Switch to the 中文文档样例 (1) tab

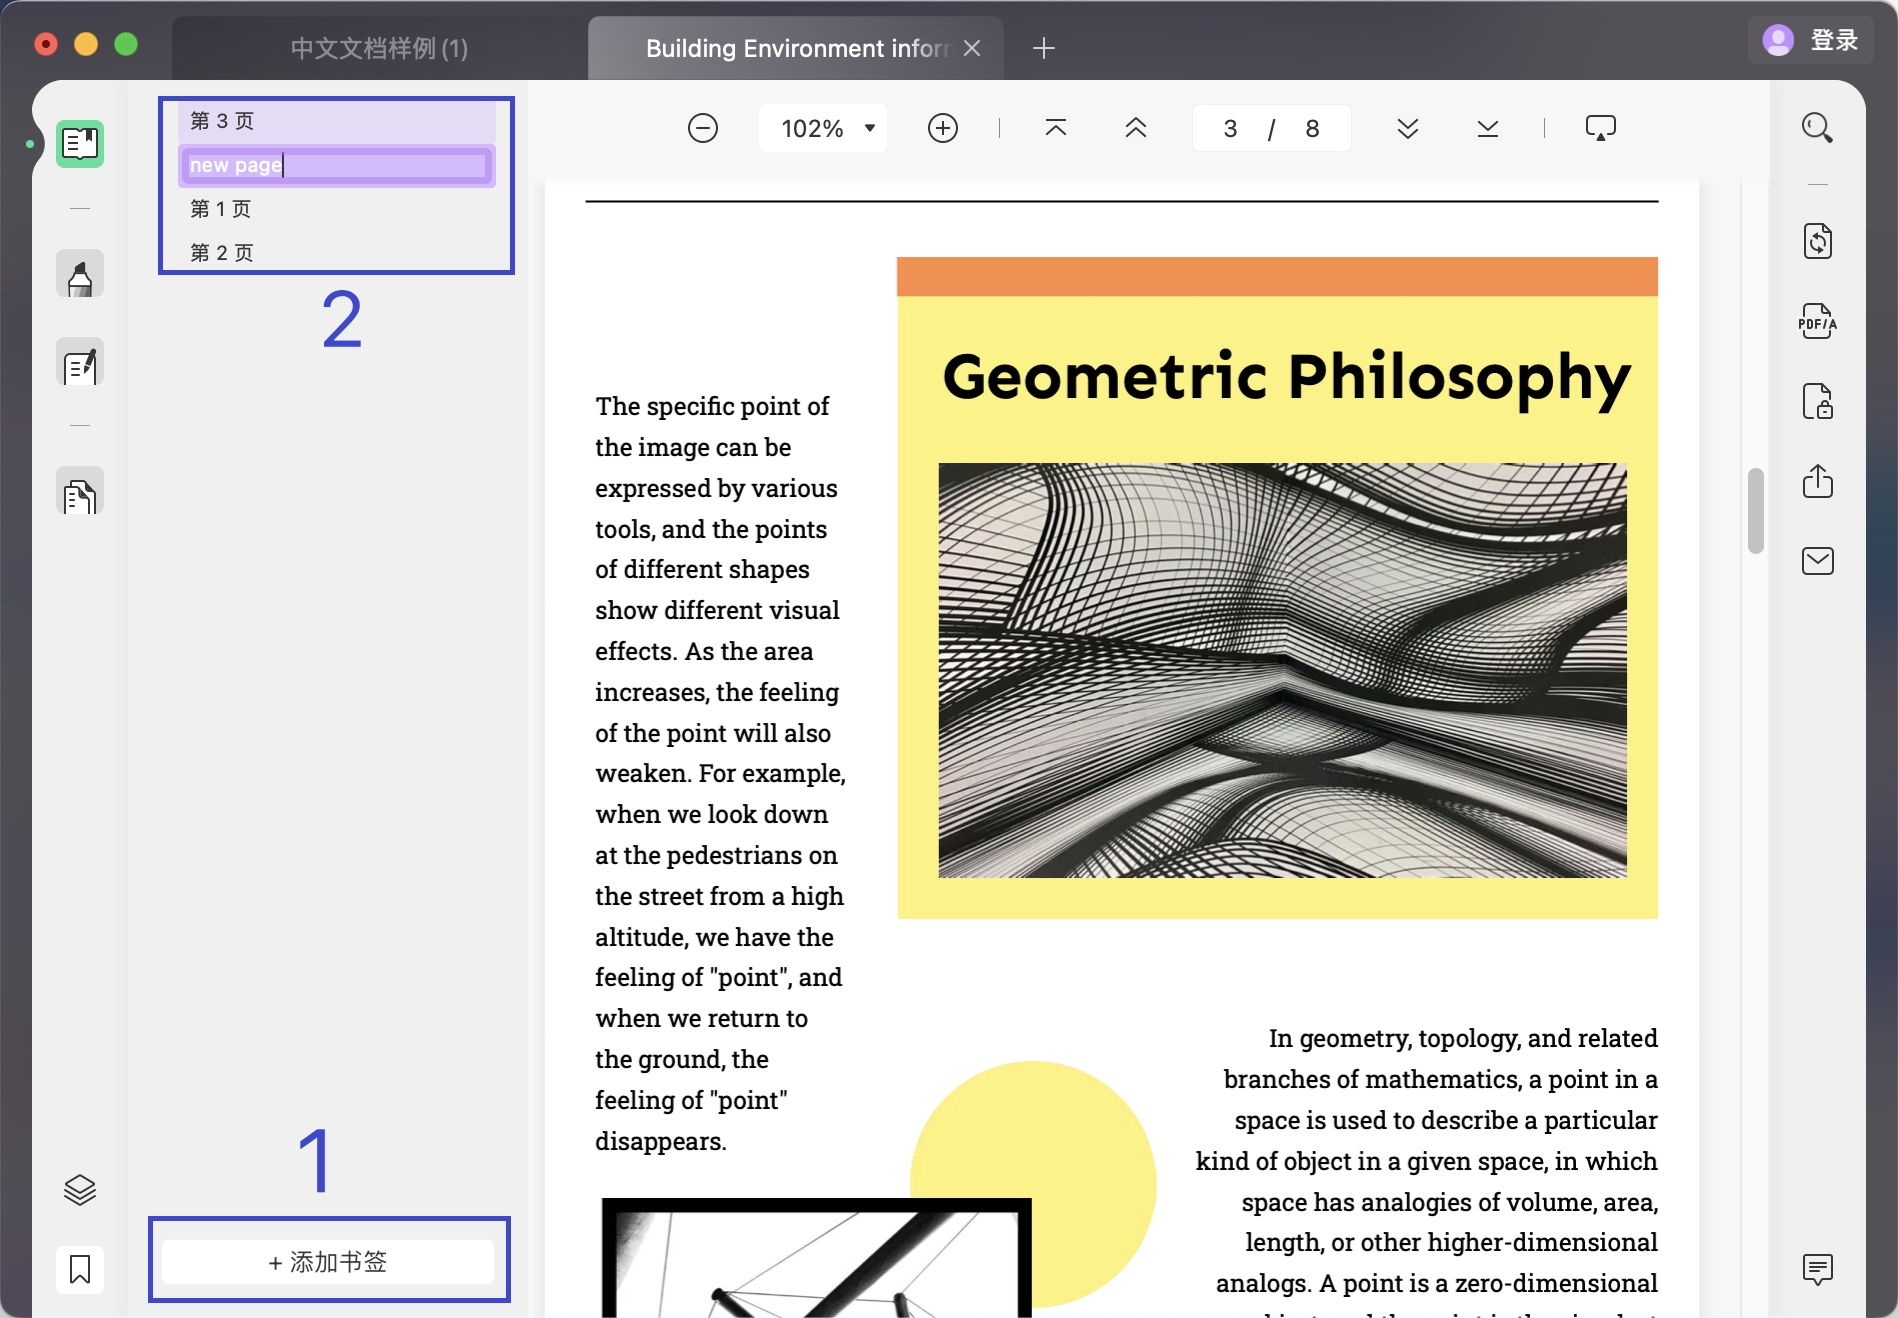(x=379, y=48)
